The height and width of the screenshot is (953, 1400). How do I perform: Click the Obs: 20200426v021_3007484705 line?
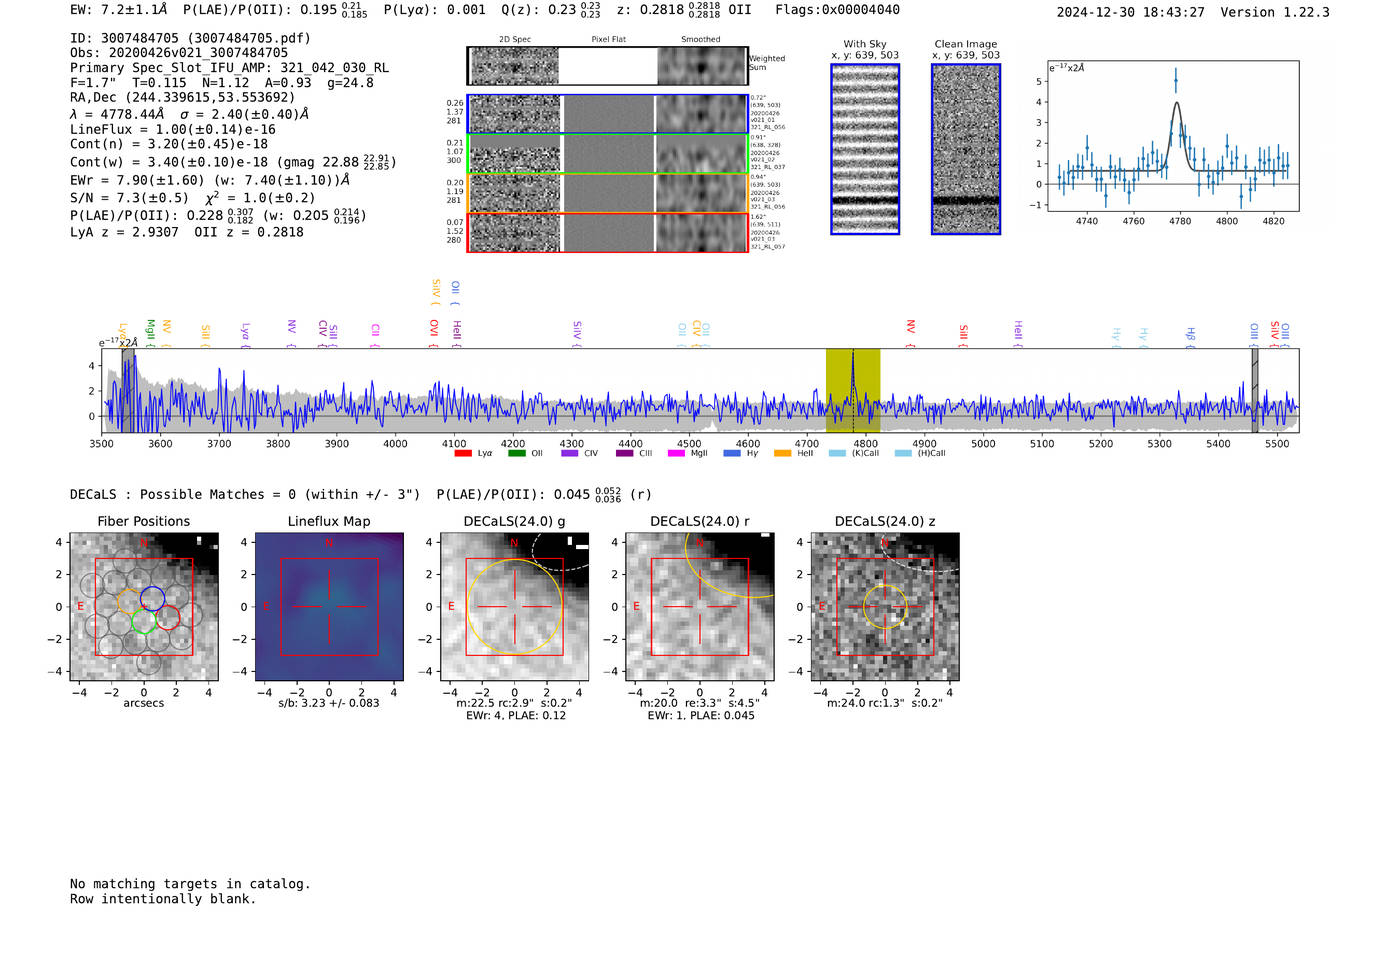pos(179,53)
